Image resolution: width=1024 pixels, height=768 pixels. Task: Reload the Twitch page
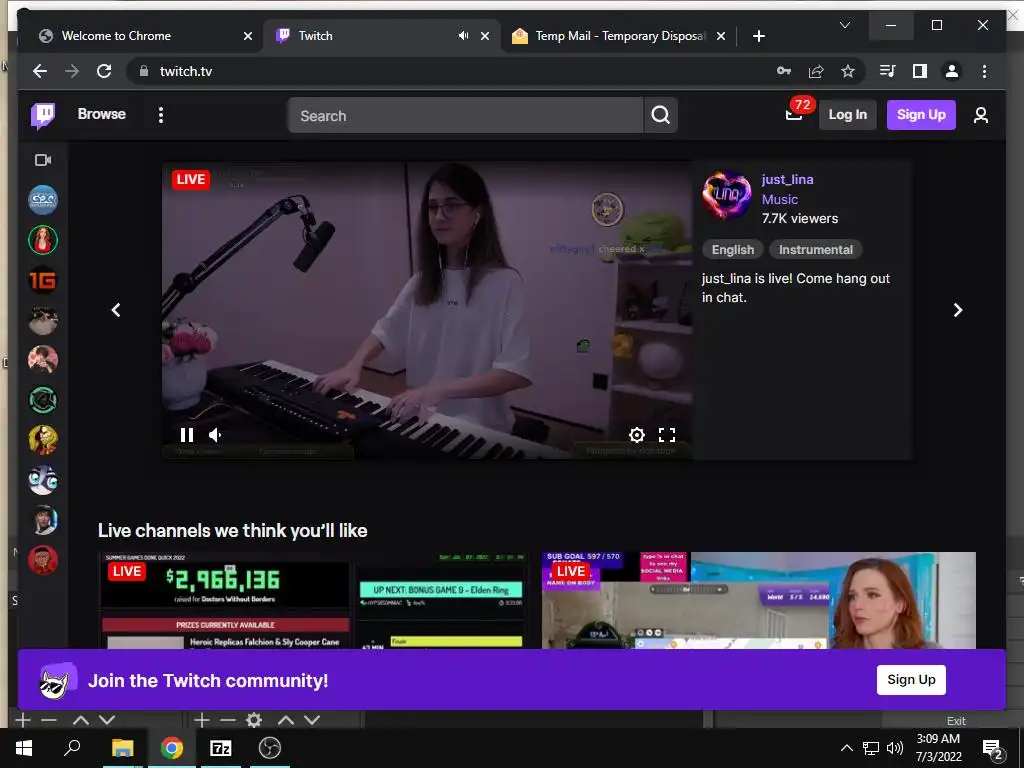(104, 71)
